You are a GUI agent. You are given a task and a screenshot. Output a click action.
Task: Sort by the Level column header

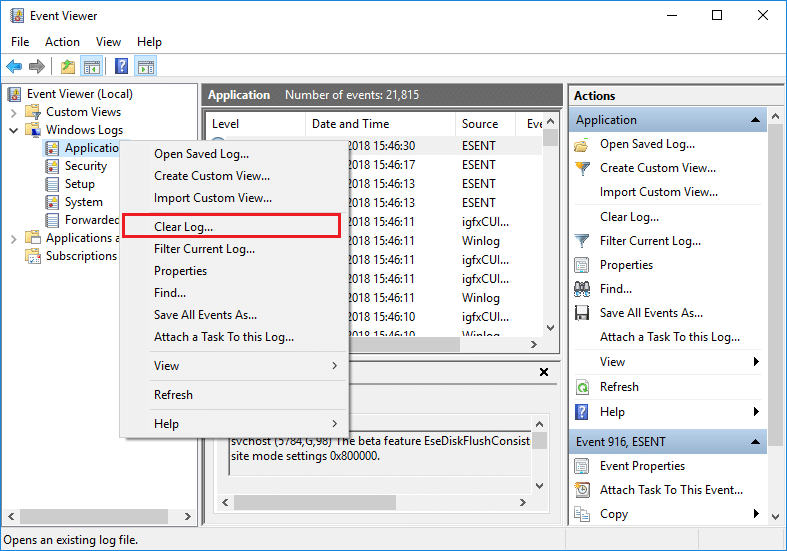tap(255, 124)
